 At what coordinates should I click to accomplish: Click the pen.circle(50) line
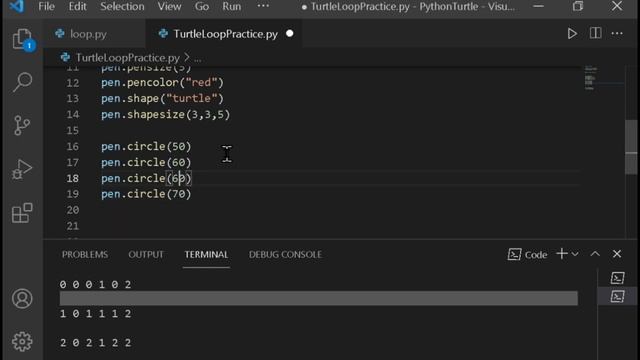[146, 147]
